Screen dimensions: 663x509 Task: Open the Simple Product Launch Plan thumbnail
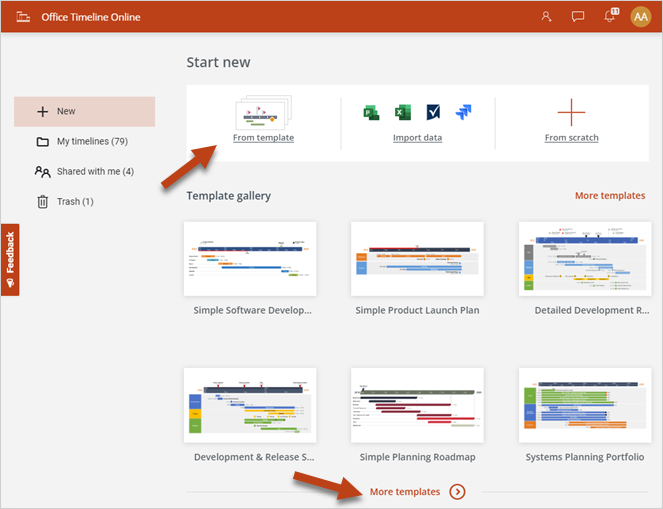point(417,259)
